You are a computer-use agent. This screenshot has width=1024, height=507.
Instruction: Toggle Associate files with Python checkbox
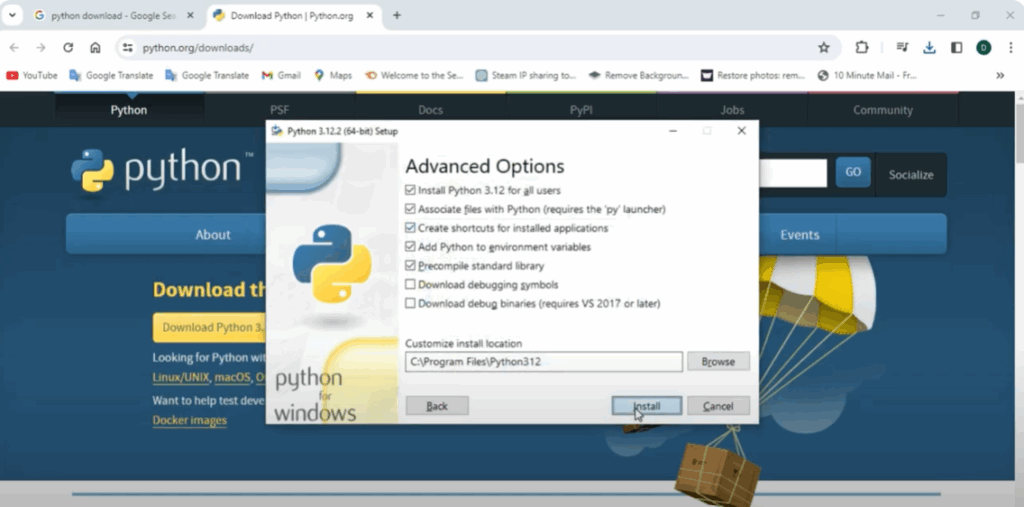coord(410,210)
